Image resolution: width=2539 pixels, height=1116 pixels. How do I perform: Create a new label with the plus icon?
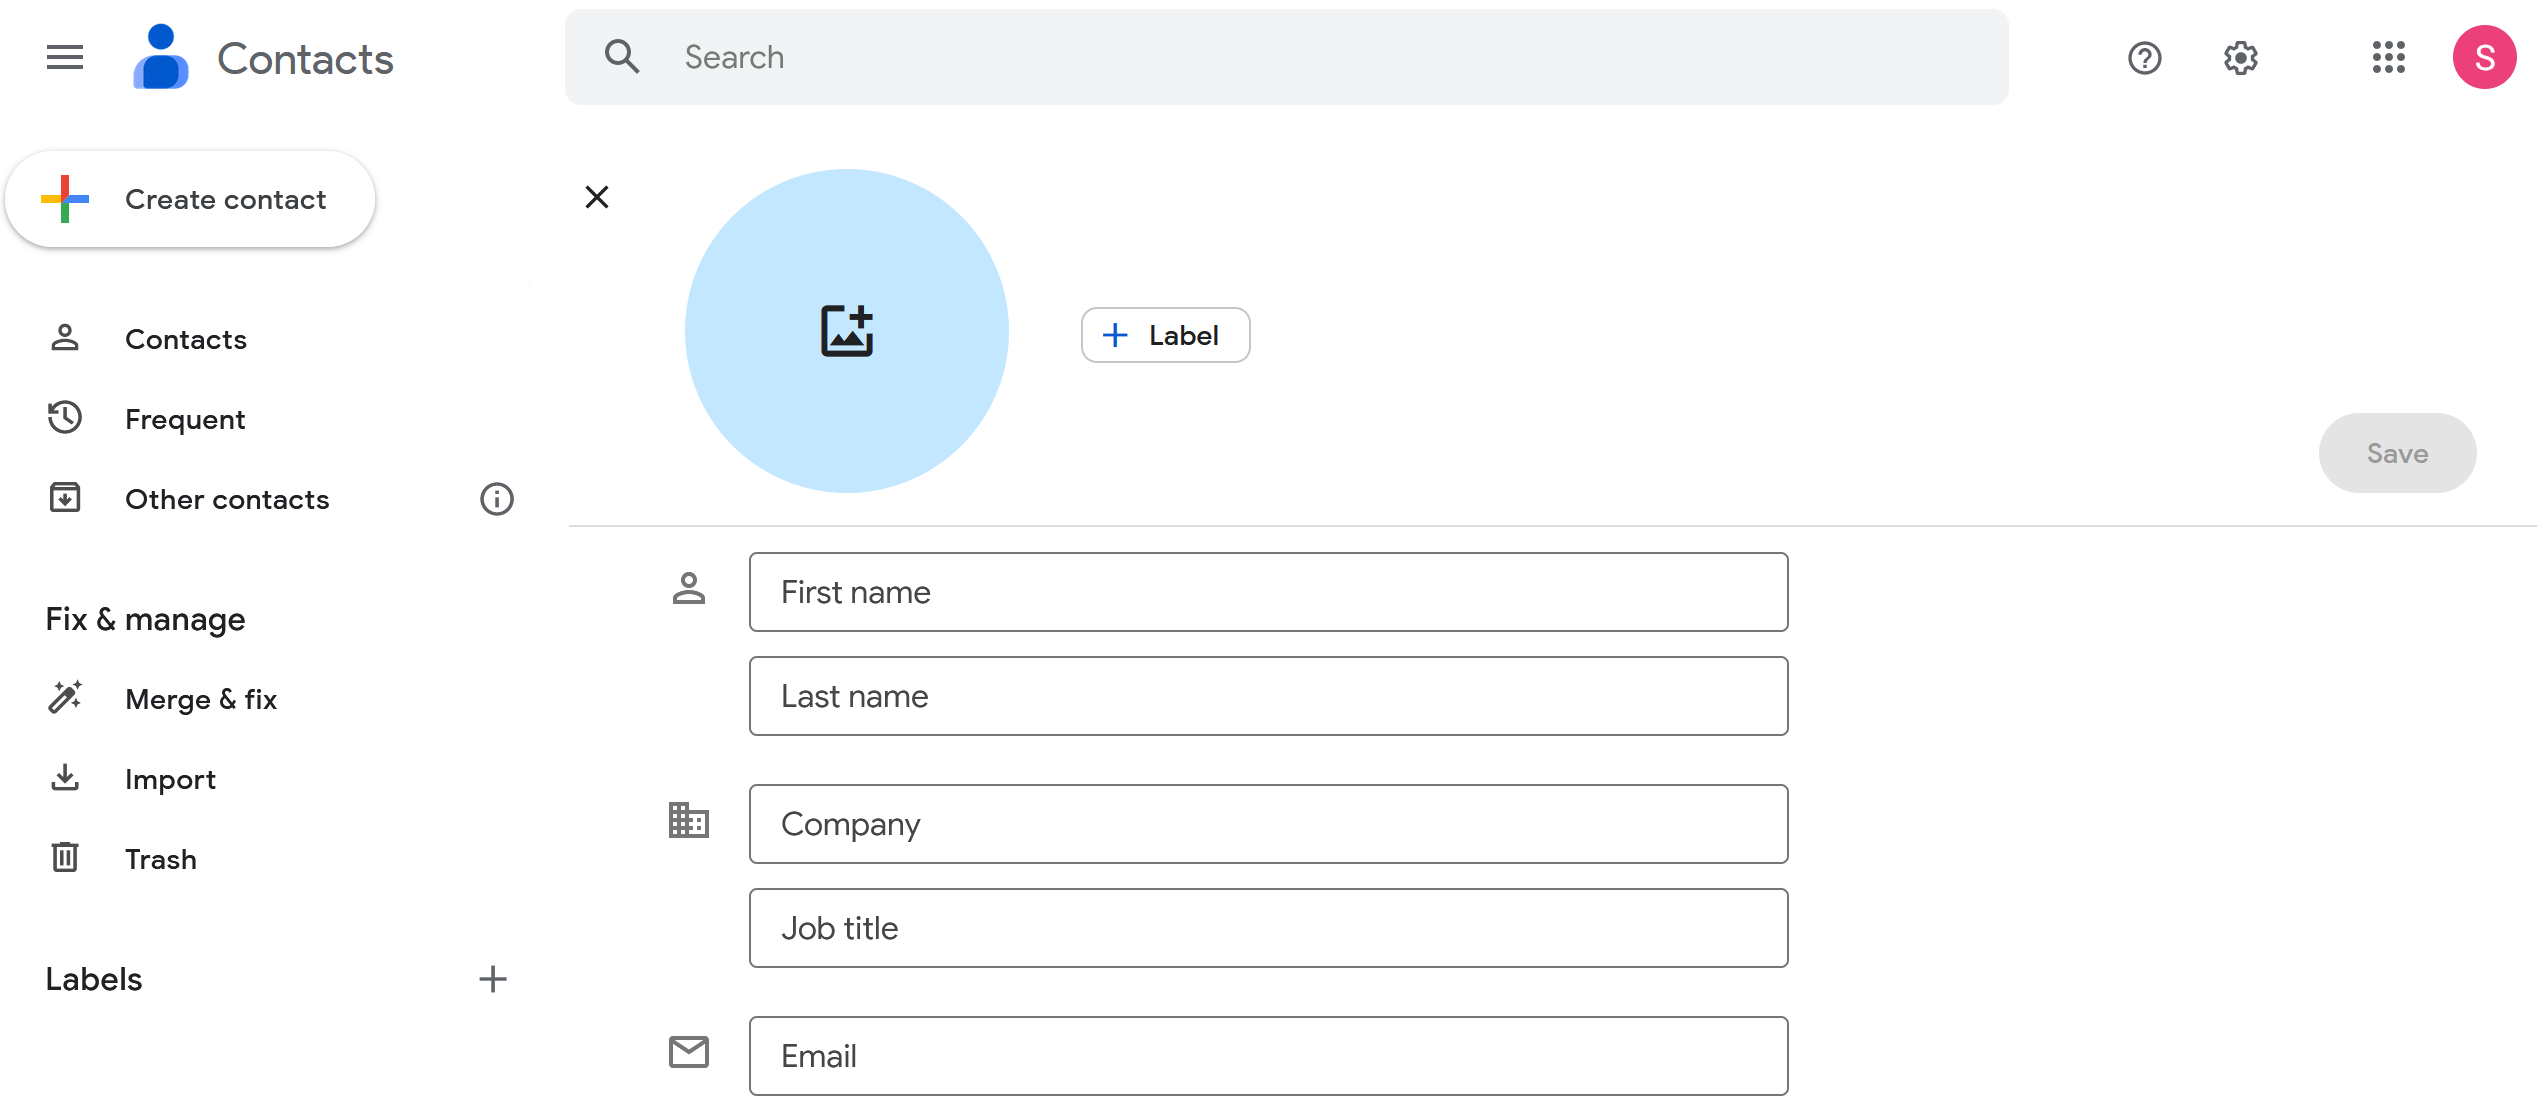point(492,978)
